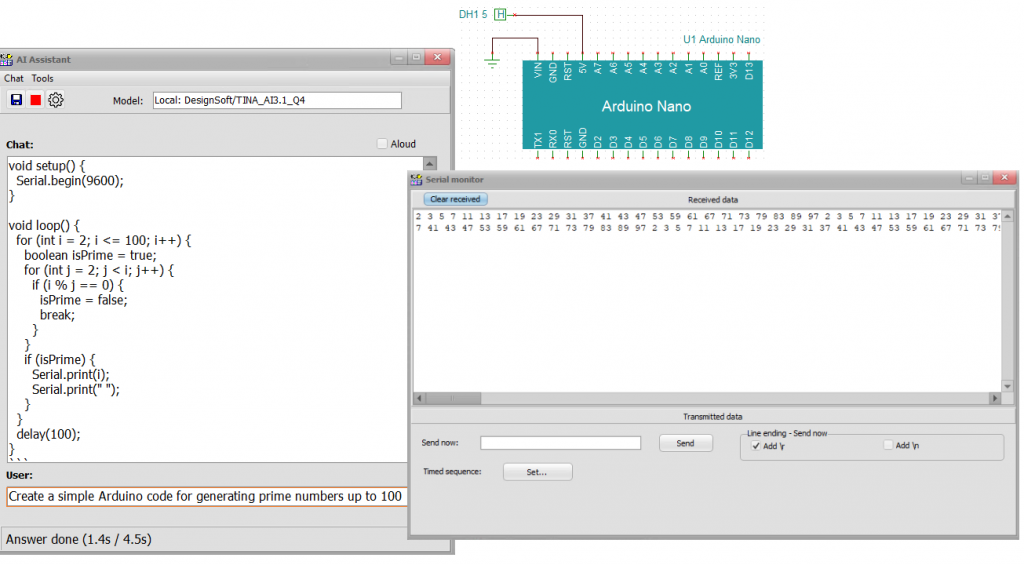This screenshot has height=565, width=1024.
Task: Click the D12 pin on Arduino Nano
Action: point(749,138)
